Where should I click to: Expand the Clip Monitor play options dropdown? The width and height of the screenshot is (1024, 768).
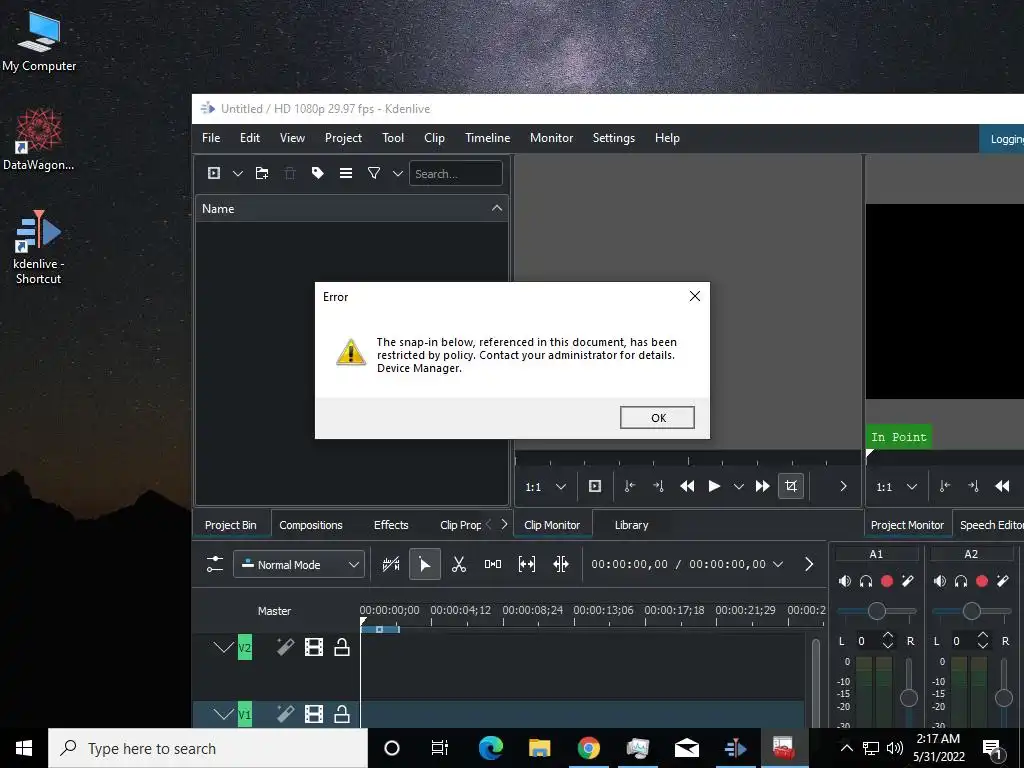(739, 487)
